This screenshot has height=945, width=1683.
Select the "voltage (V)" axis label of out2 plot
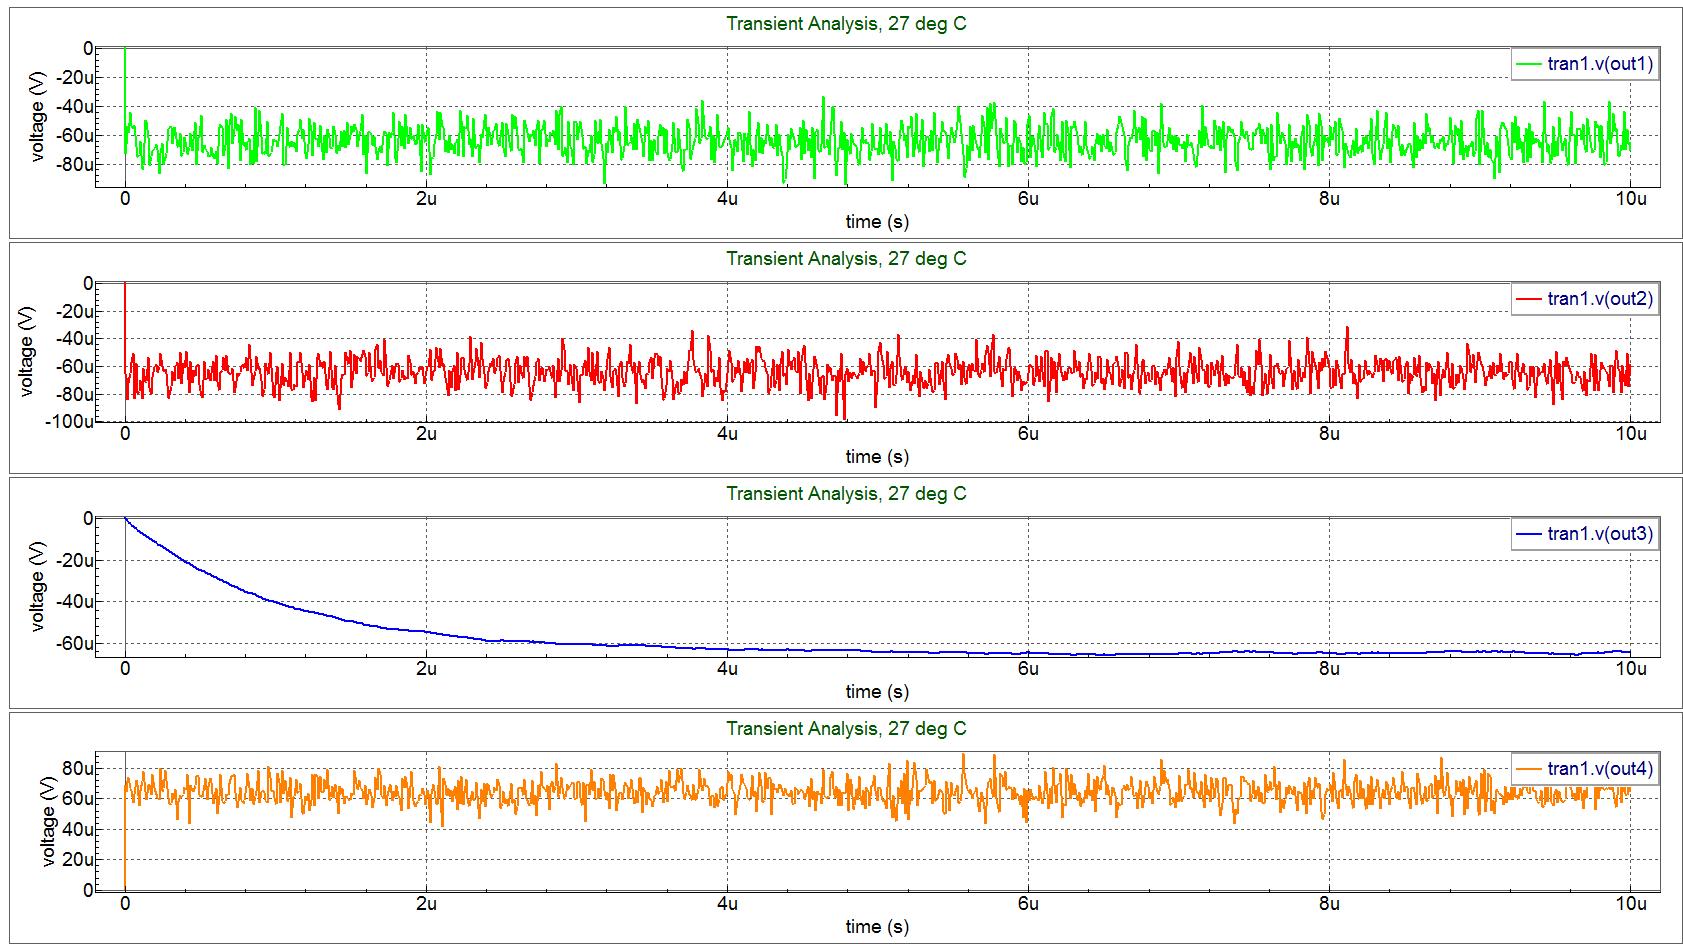click(x=27, y=352)
